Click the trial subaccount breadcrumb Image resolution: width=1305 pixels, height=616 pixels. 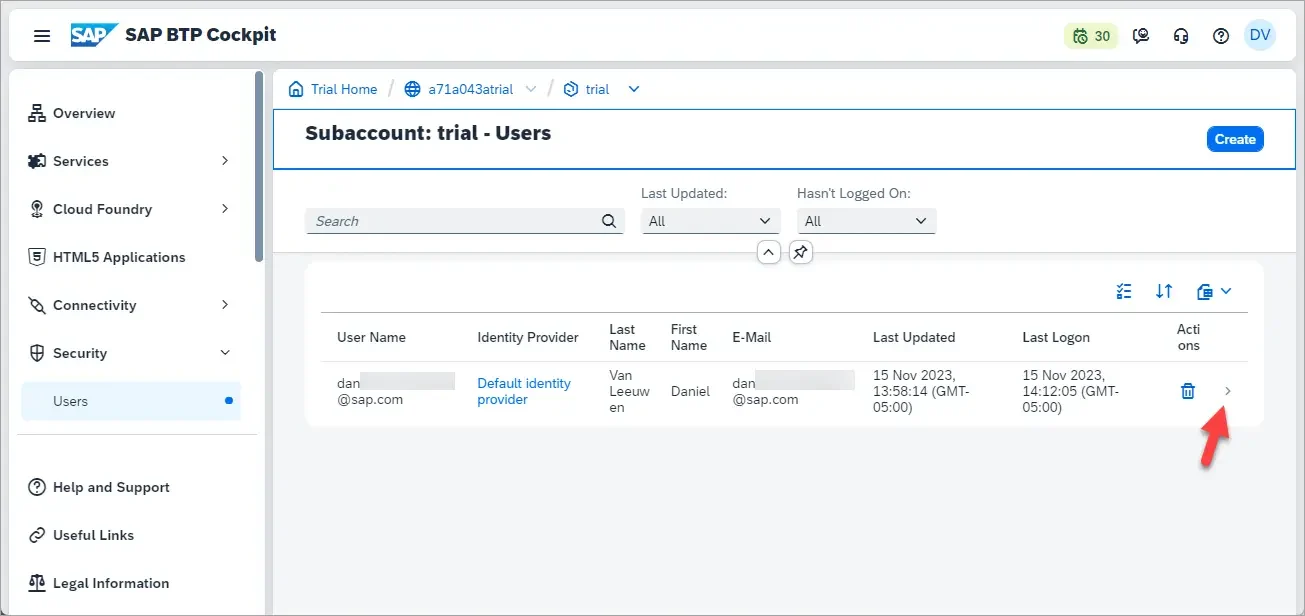(x=597, y=89)
